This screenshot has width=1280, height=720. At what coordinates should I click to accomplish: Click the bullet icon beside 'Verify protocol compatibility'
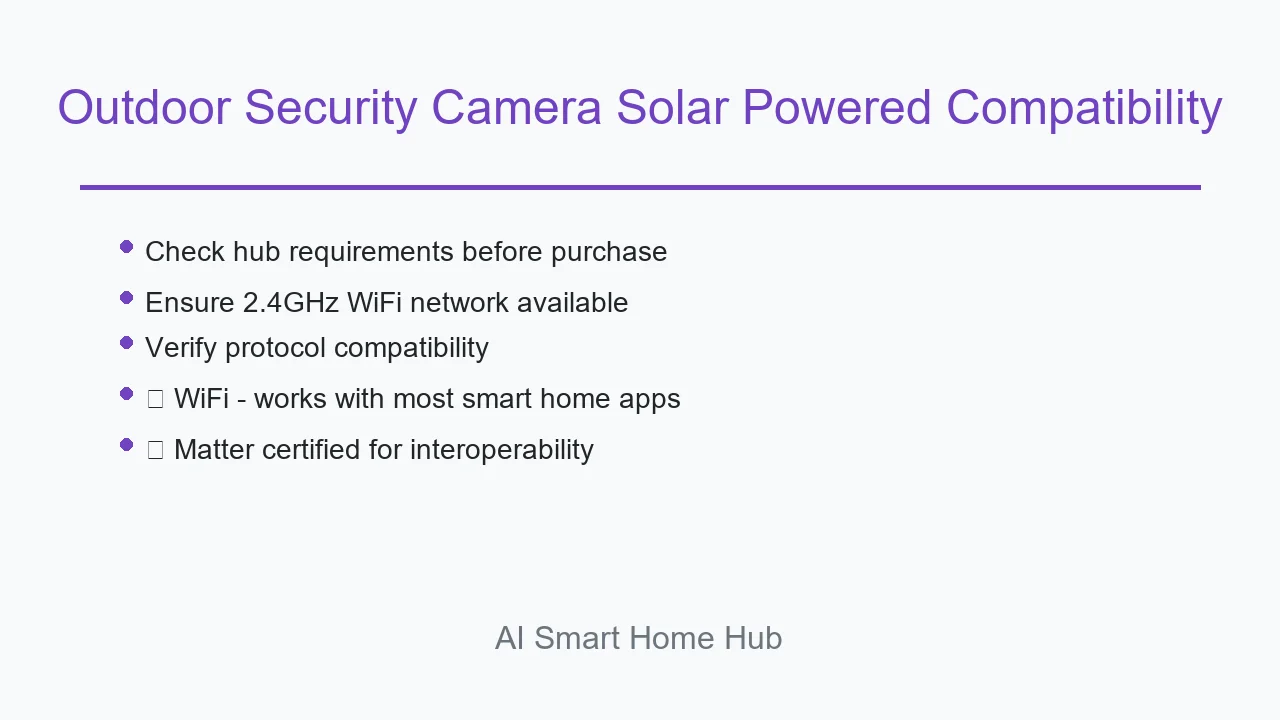coord(126,343)
